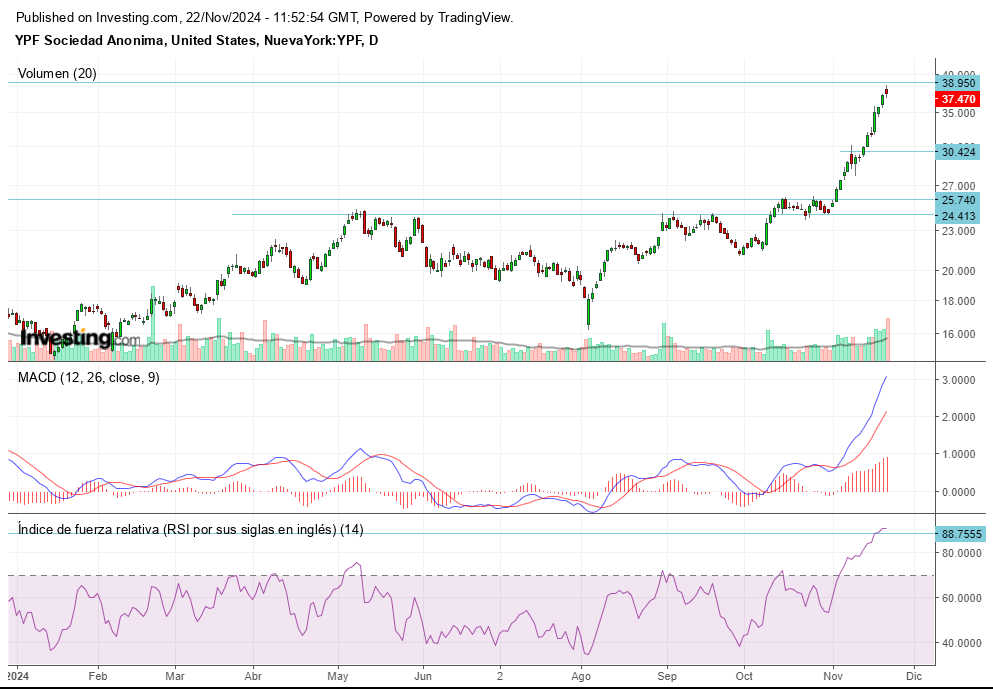This screenshot has width=993, height=689.
Task: Click the Published on Investing.com header text
Action: [x=266, y=18]
